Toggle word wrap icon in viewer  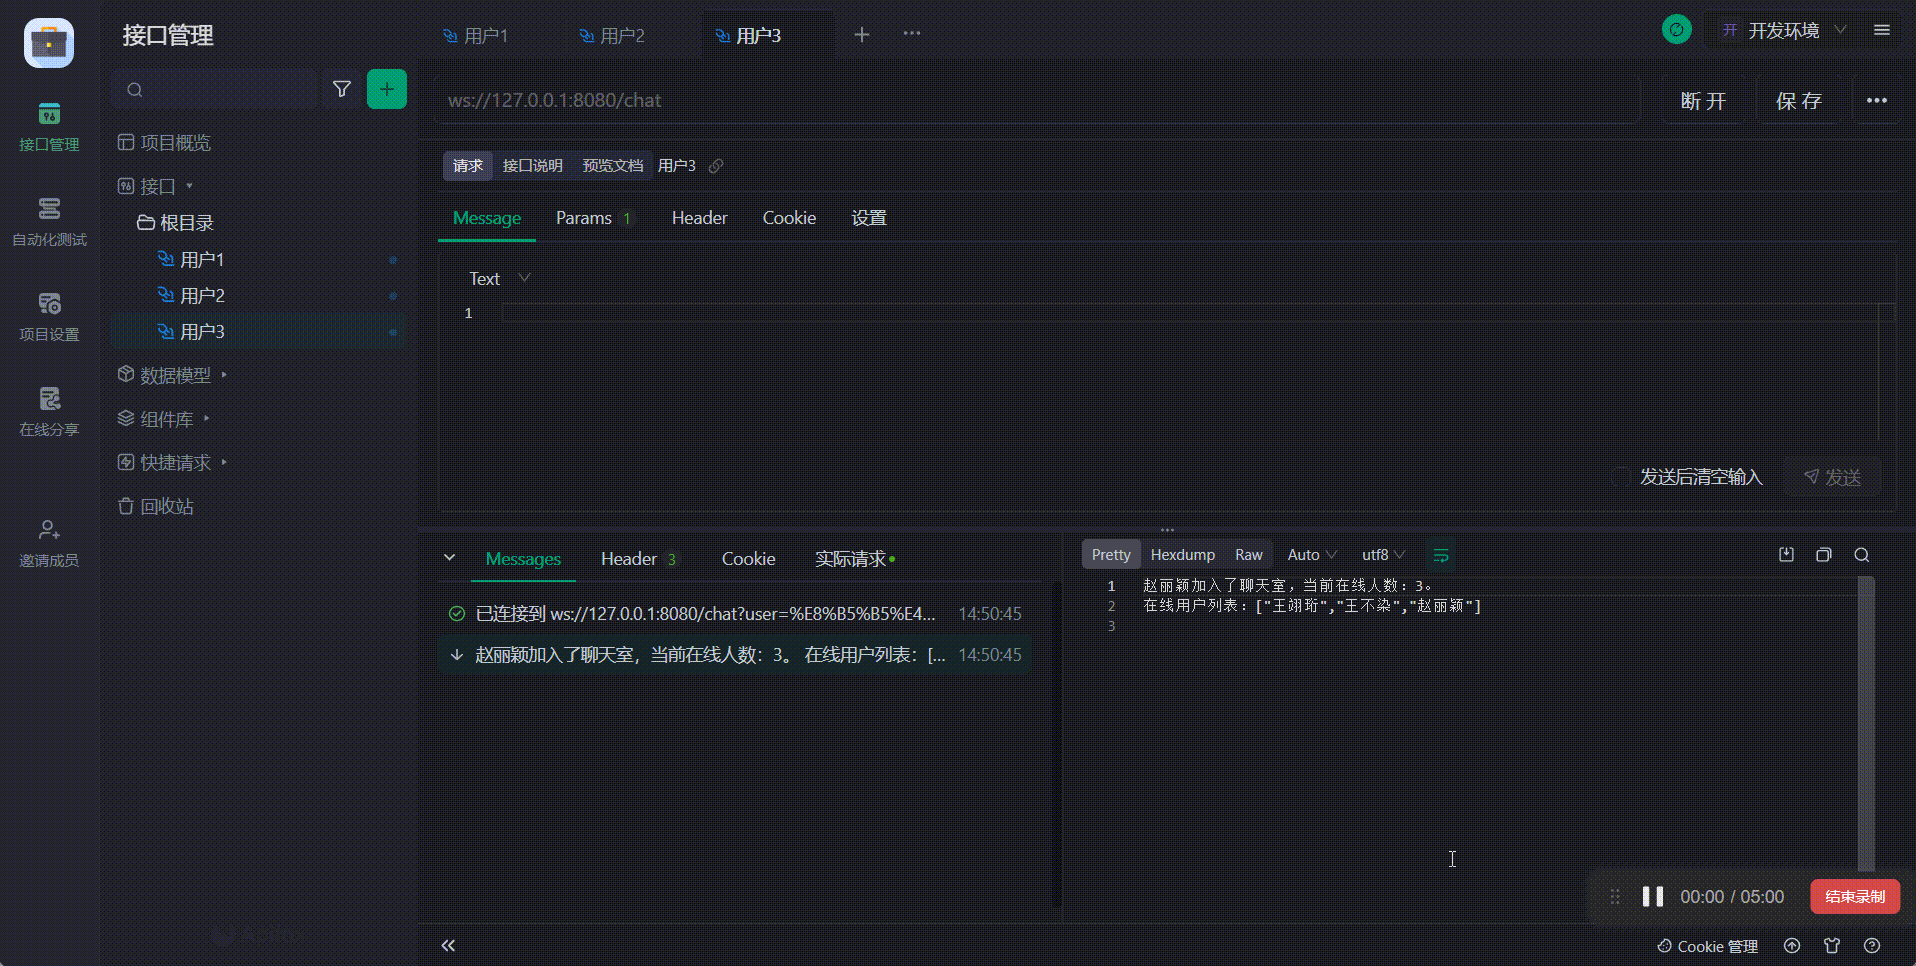pos(1441,555)
